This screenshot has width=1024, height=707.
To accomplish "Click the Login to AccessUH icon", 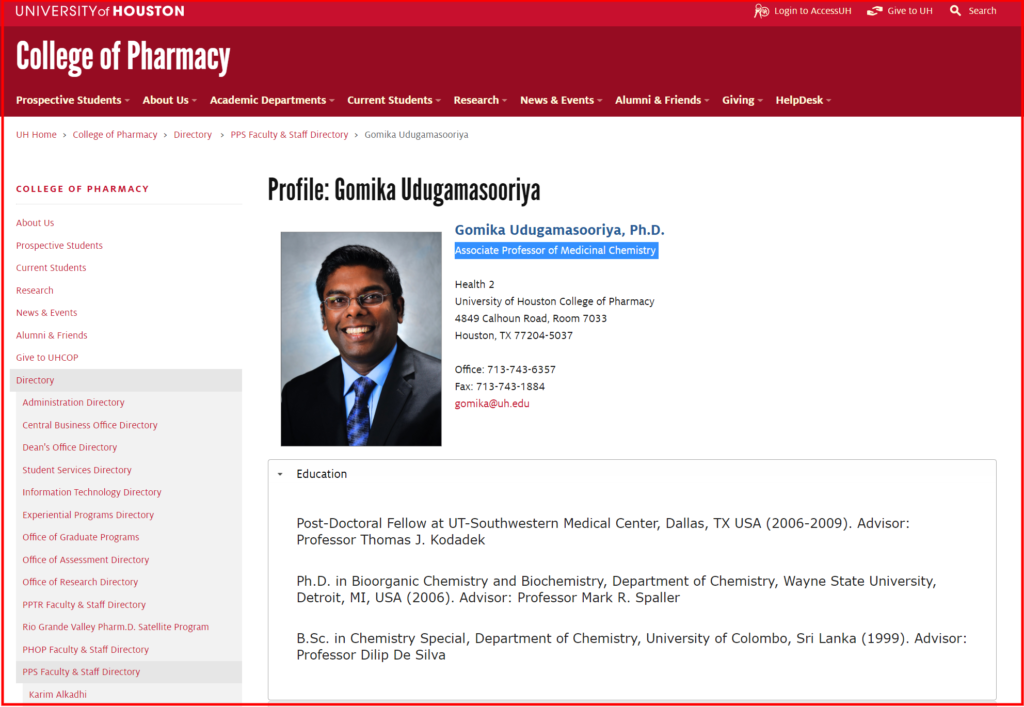I will (761, 11).
